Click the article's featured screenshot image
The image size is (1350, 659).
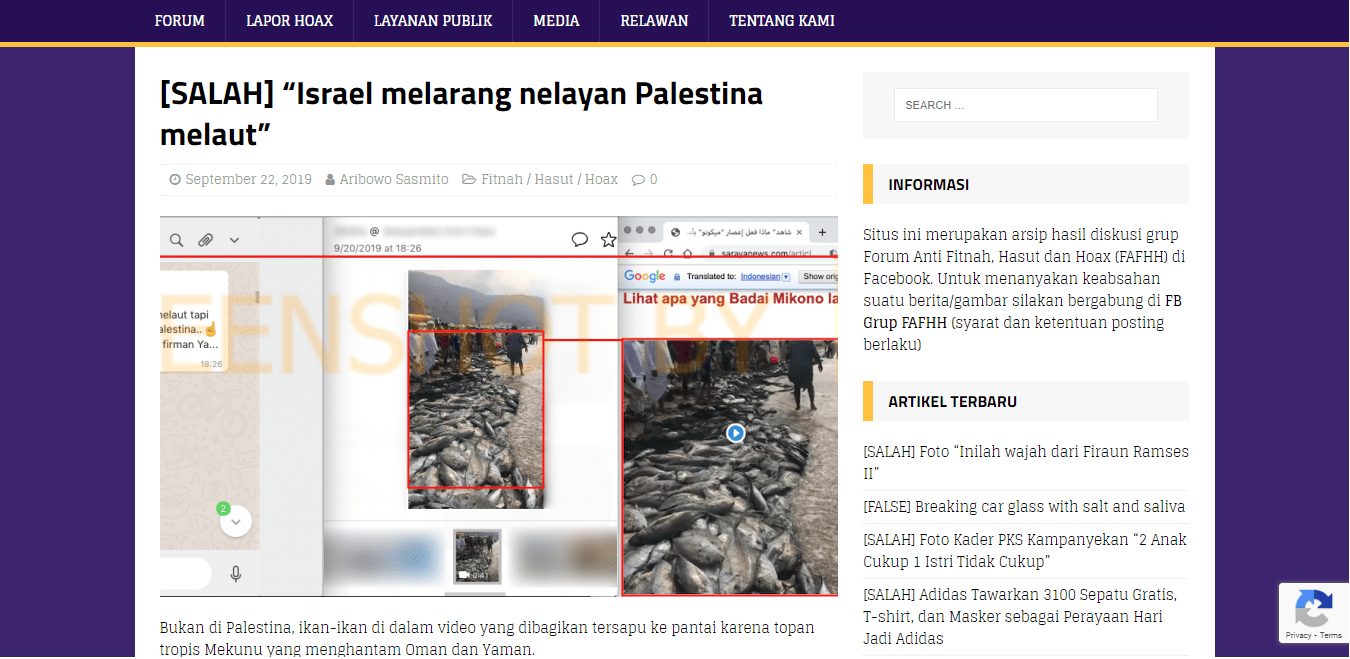(499, 406)
